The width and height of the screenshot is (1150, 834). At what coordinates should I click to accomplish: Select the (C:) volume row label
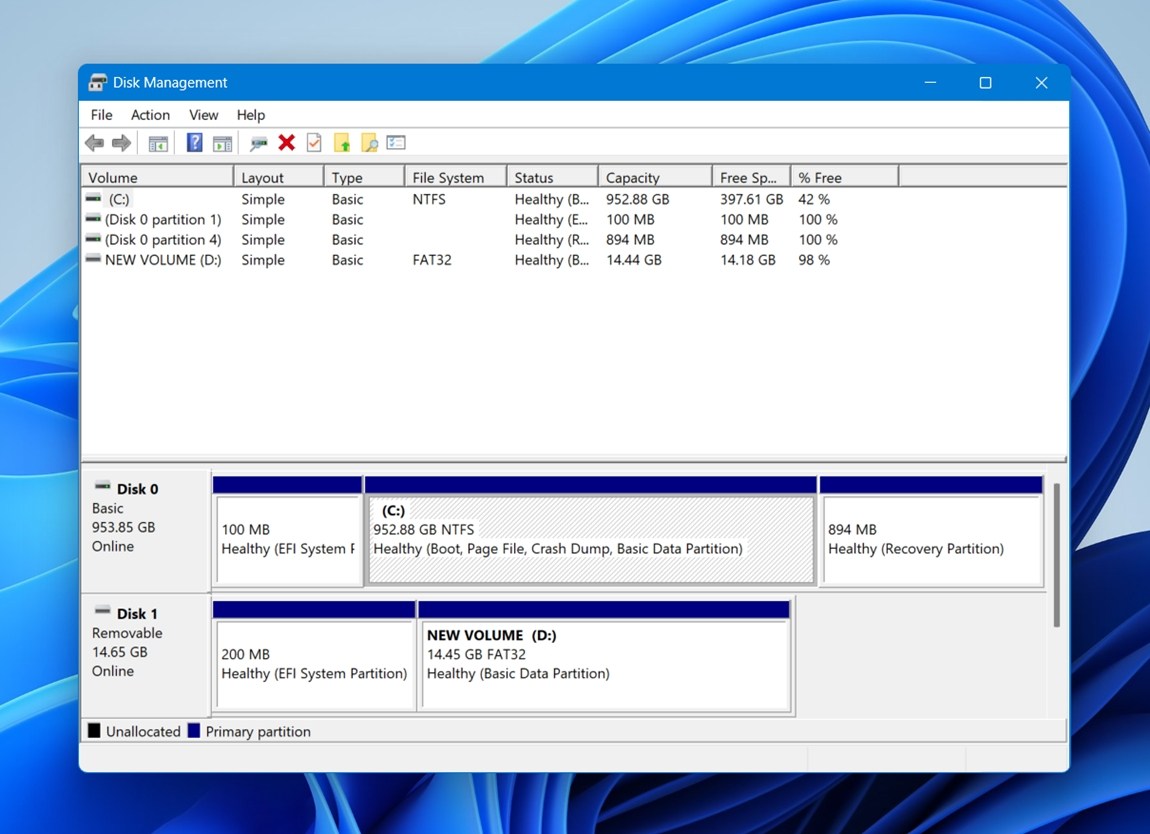pos(119,200)
